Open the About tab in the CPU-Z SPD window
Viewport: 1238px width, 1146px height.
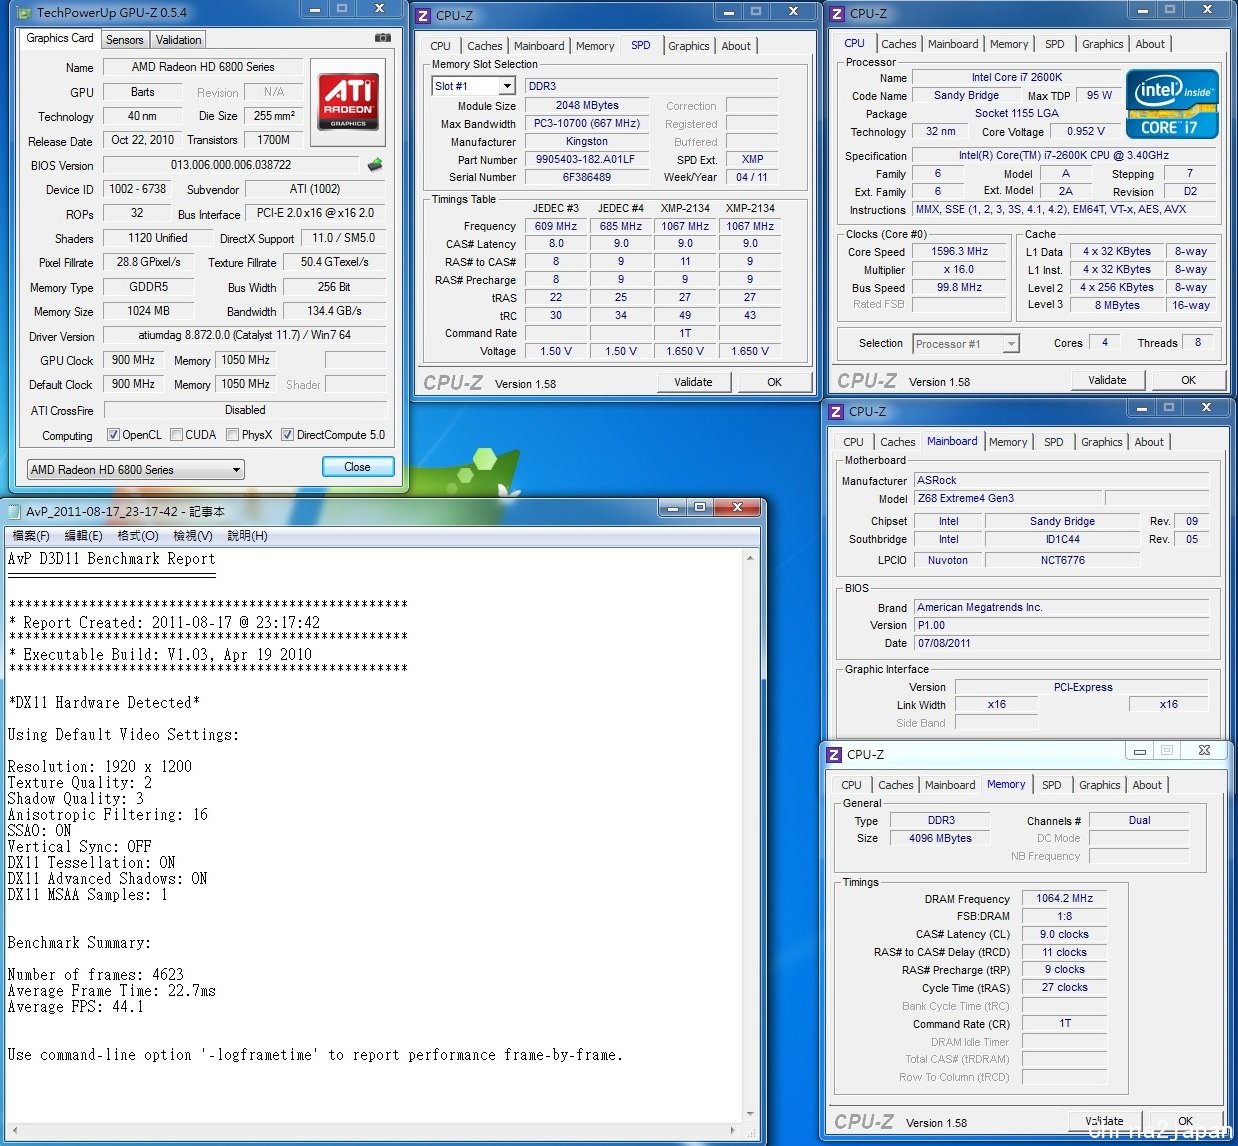coord(736,46)
